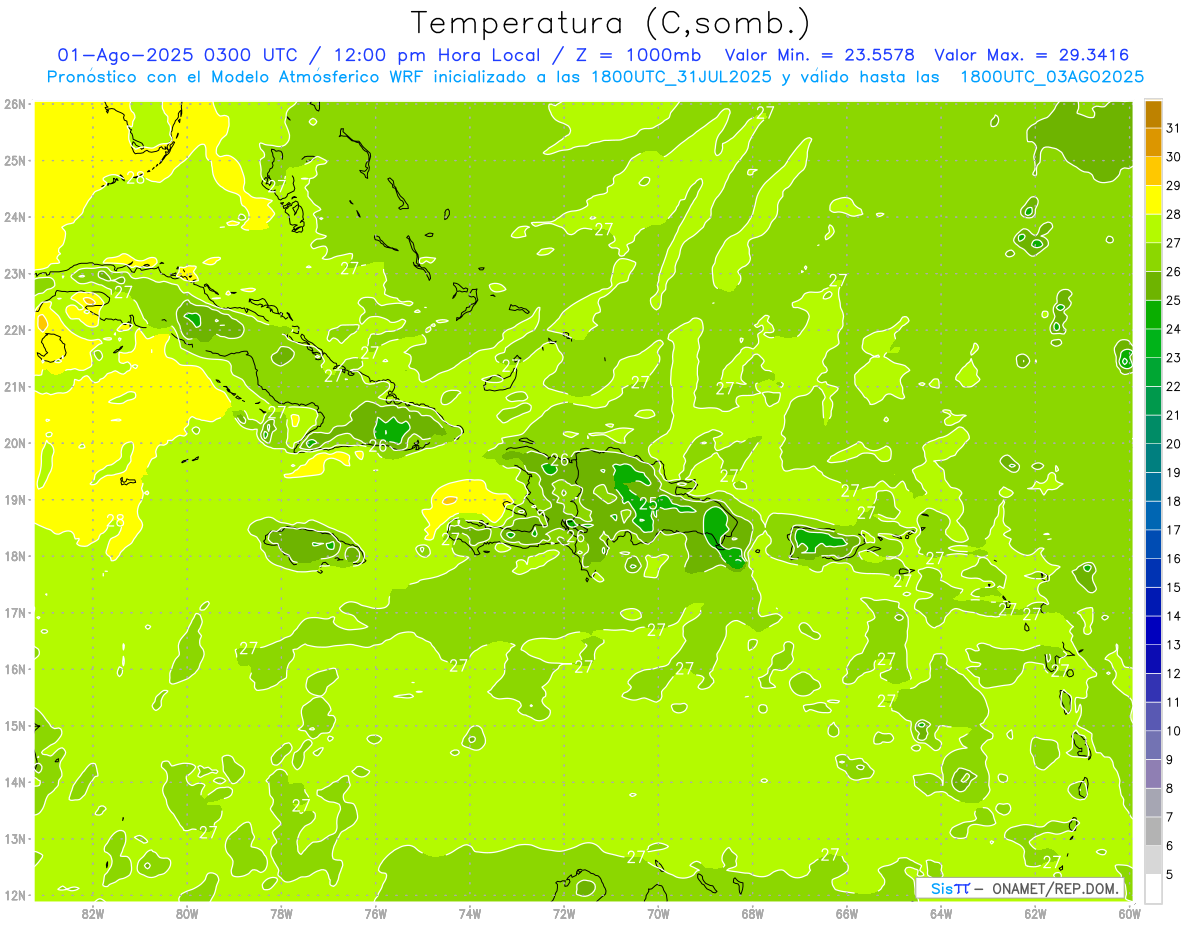Image resolution: width=1200 pixels, height=927 pixels.
Task: Click latitude axis label 13N
Action: (14, 838)
